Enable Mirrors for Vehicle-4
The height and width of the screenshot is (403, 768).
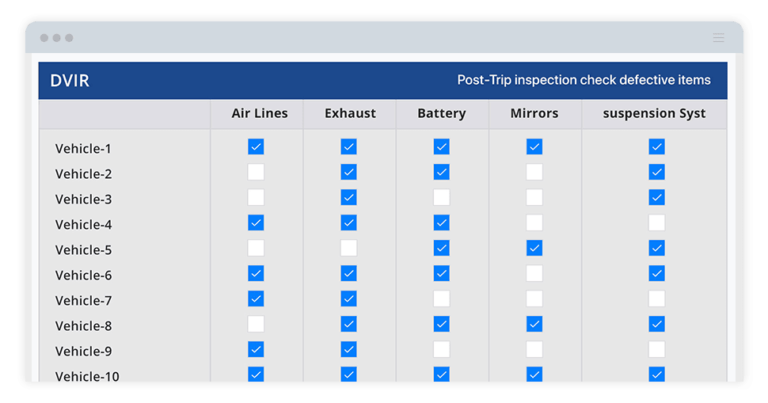point(534,223)
